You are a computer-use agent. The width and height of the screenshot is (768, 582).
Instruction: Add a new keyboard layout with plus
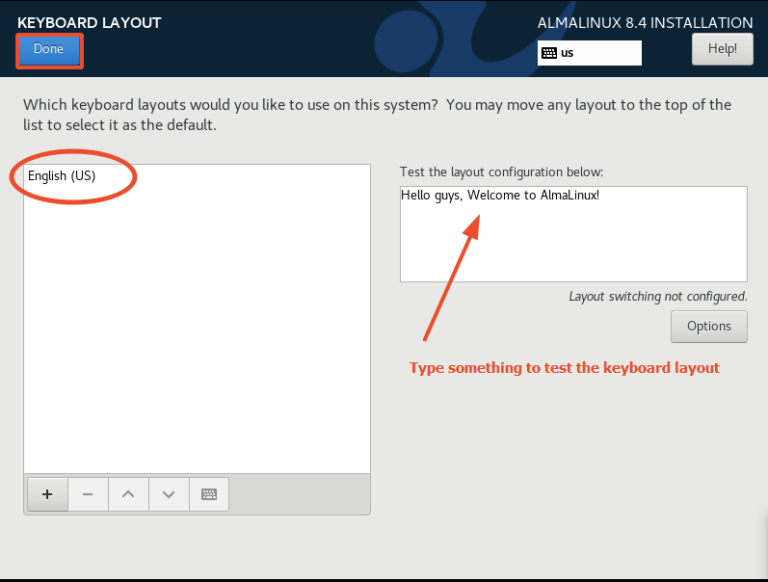(48, 494)
